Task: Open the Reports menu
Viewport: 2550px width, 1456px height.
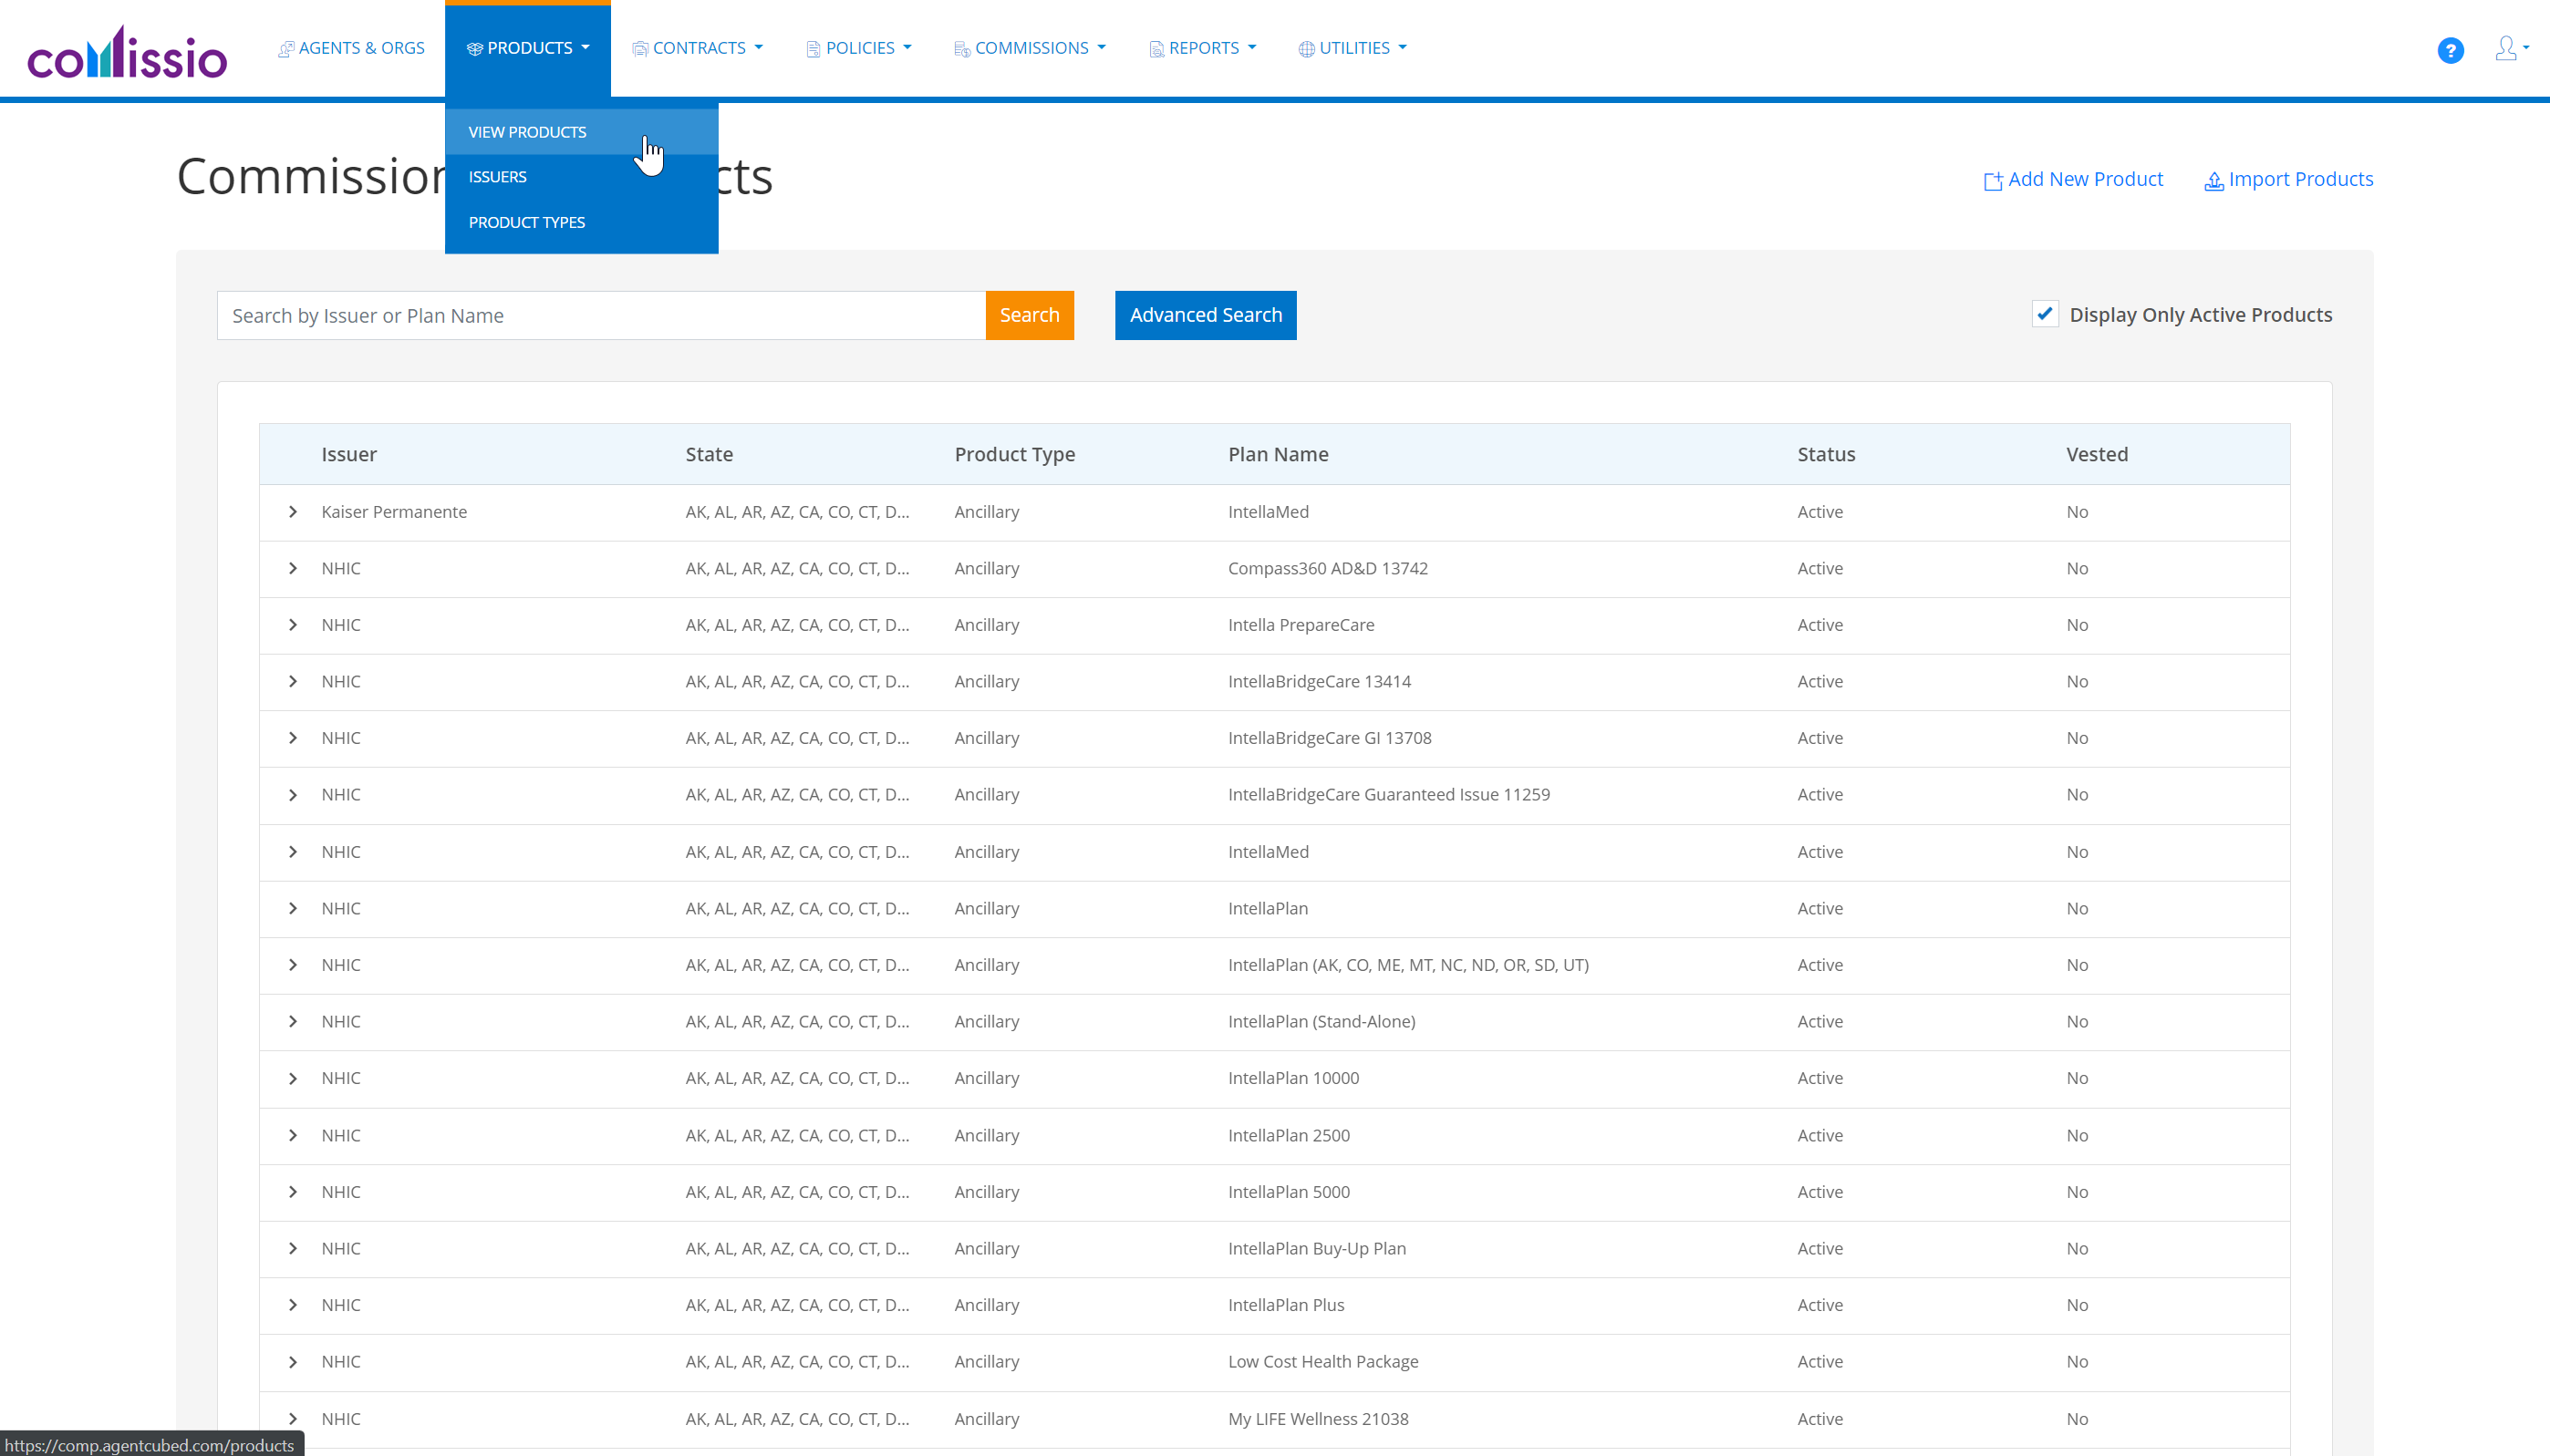Action: pos(1203,48)
